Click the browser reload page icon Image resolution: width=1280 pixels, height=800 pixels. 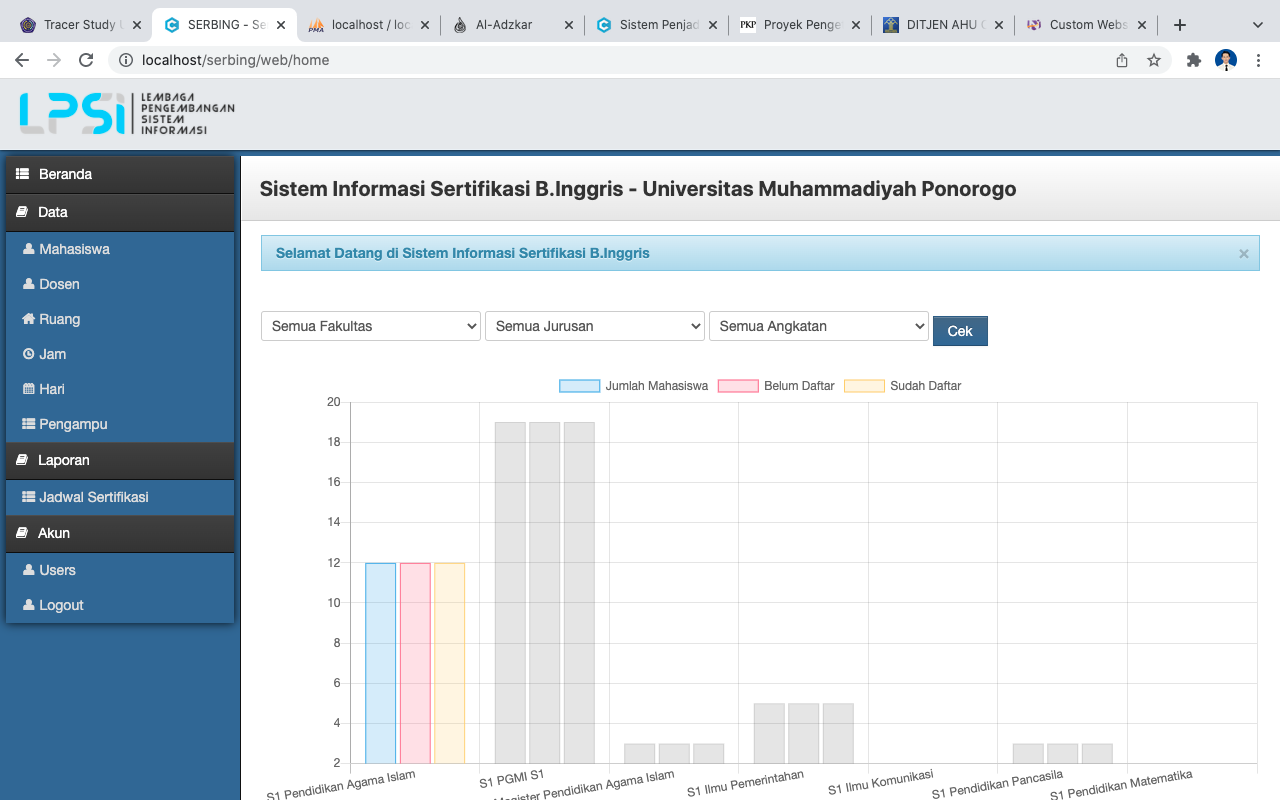click(x=86, y=60)
